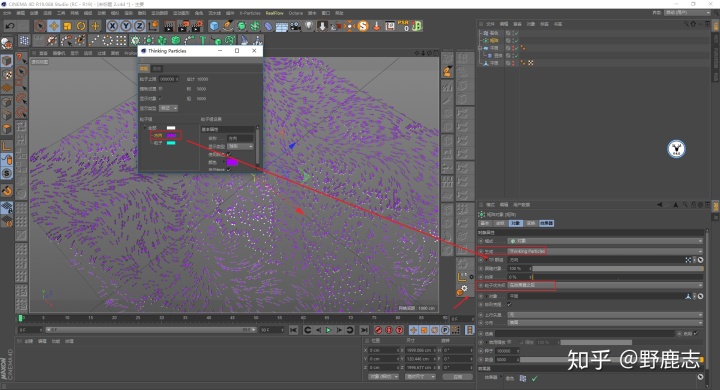Image resolution: width=720 pixels, height=390 pixels.
Task: Click the green frame marker on timeline
Action: pos(20,318)
